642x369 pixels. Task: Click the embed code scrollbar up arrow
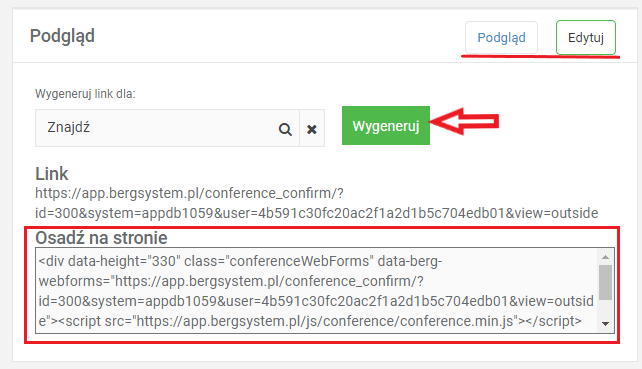click(606, 257)
